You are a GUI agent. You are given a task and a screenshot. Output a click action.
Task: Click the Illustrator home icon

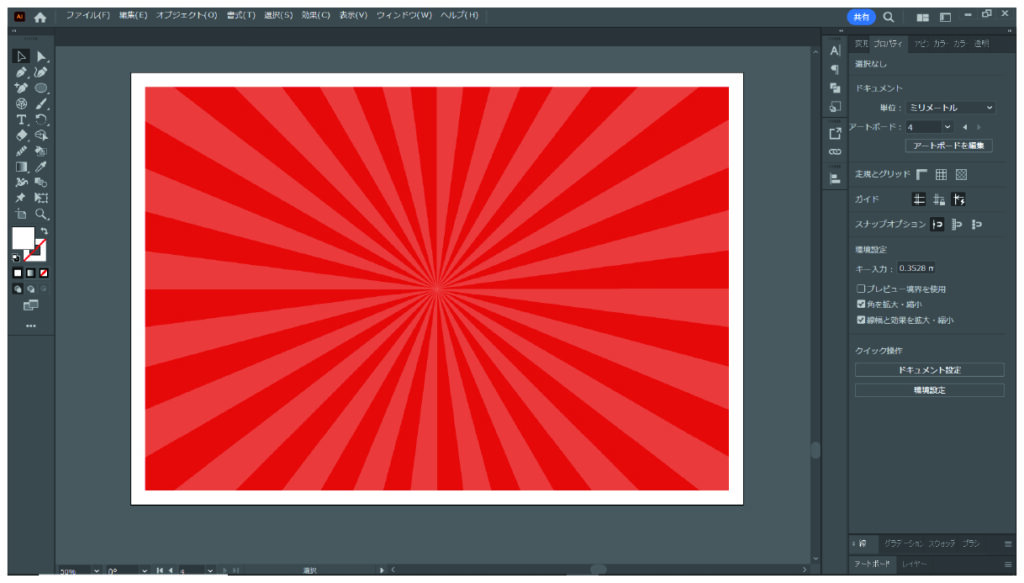[x=40, y=18]
